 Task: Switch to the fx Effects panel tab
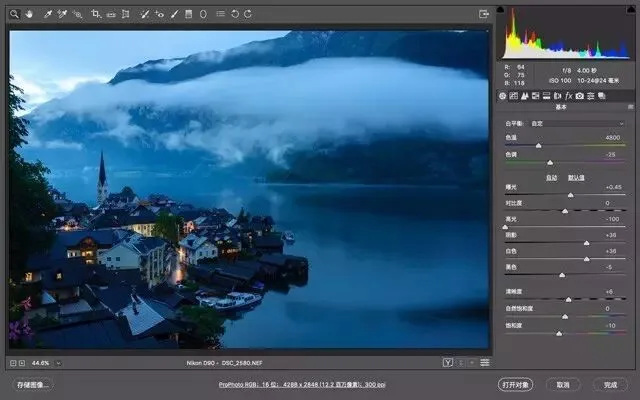pos(569,96)
